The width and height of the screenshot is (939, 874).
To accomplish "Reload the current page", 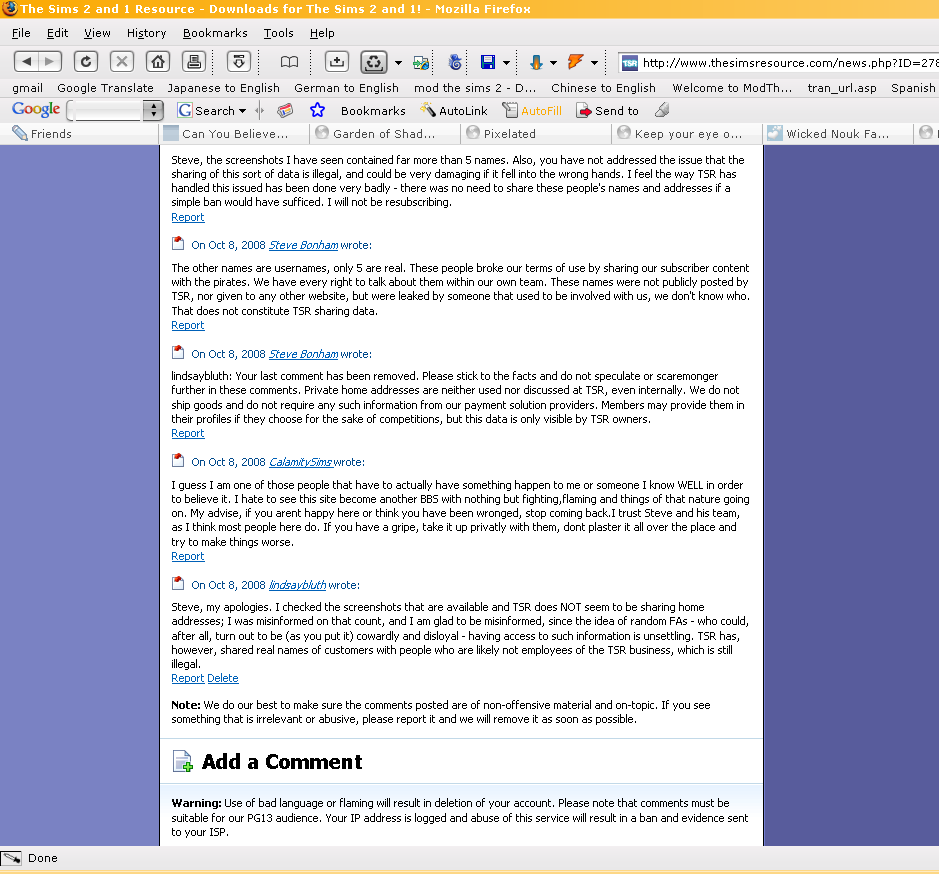I will click(x=86, y=62).
